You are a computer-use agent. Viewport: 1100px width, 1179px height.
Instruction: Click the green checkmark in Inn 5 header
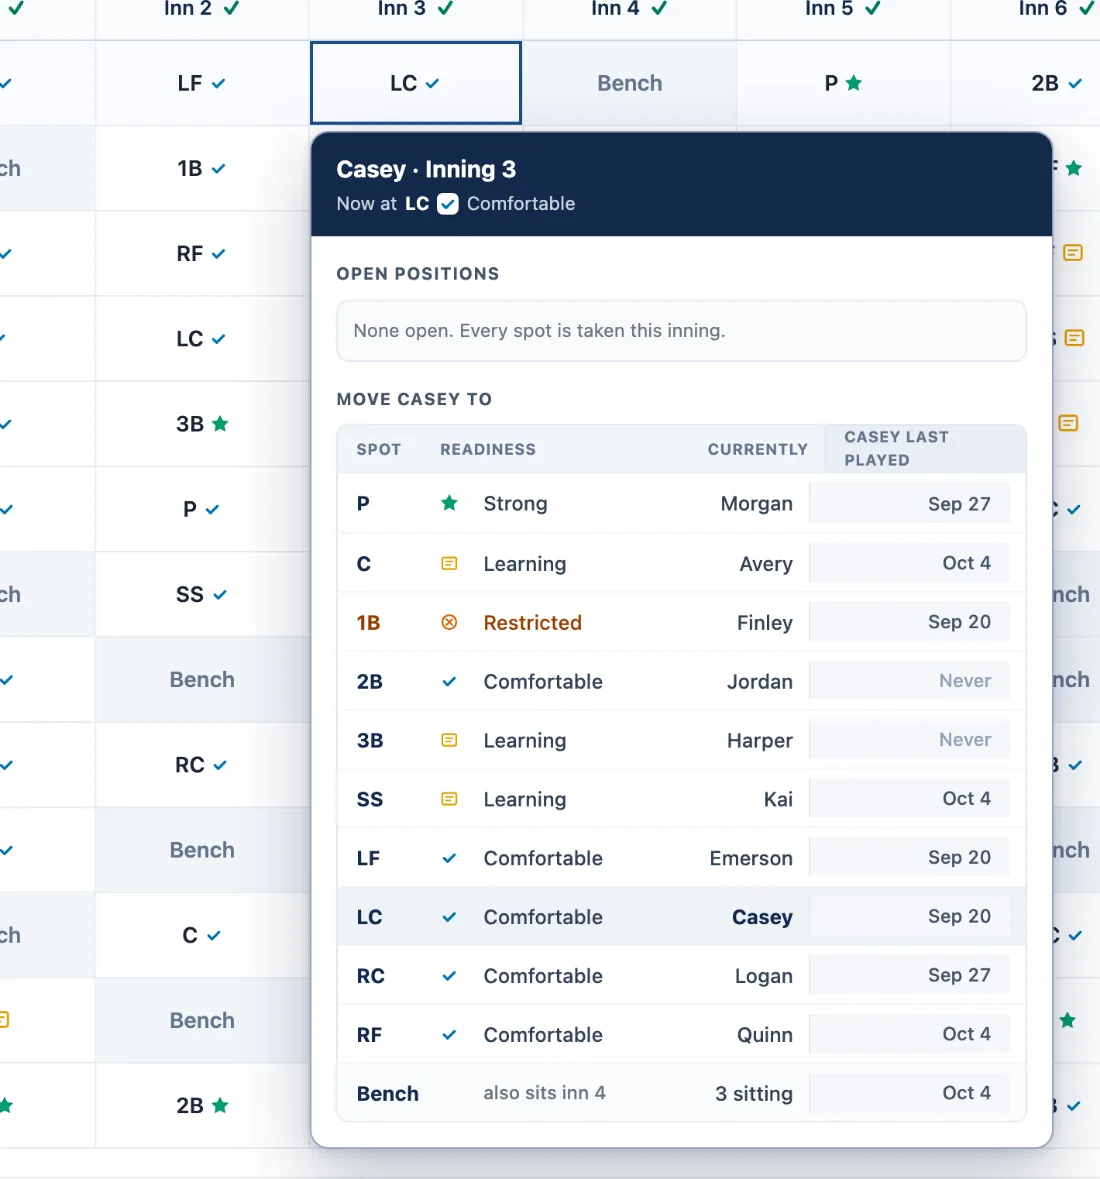point(872,8)
